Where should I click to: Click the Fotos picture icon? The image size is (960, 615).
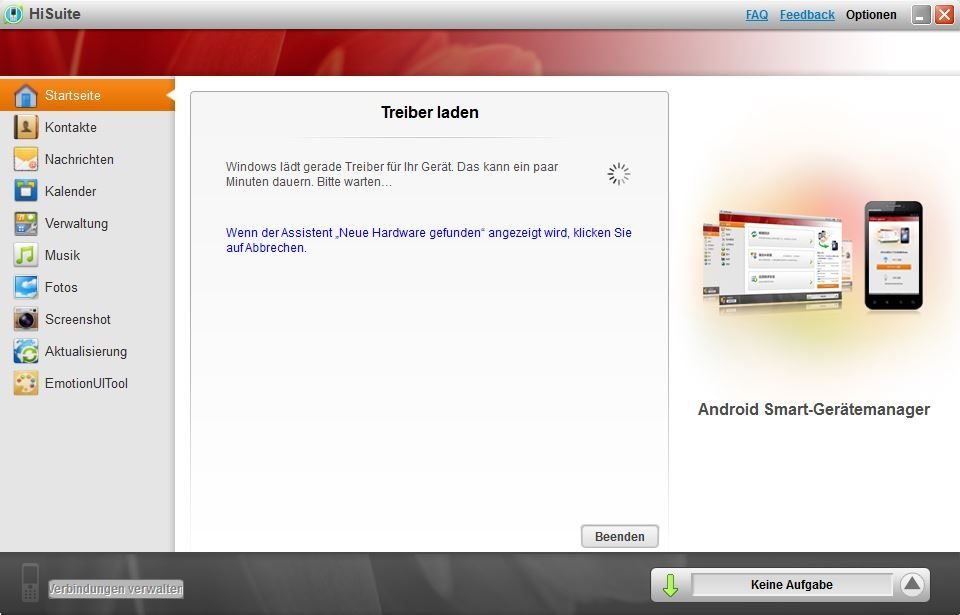click(x=26, y=287)
